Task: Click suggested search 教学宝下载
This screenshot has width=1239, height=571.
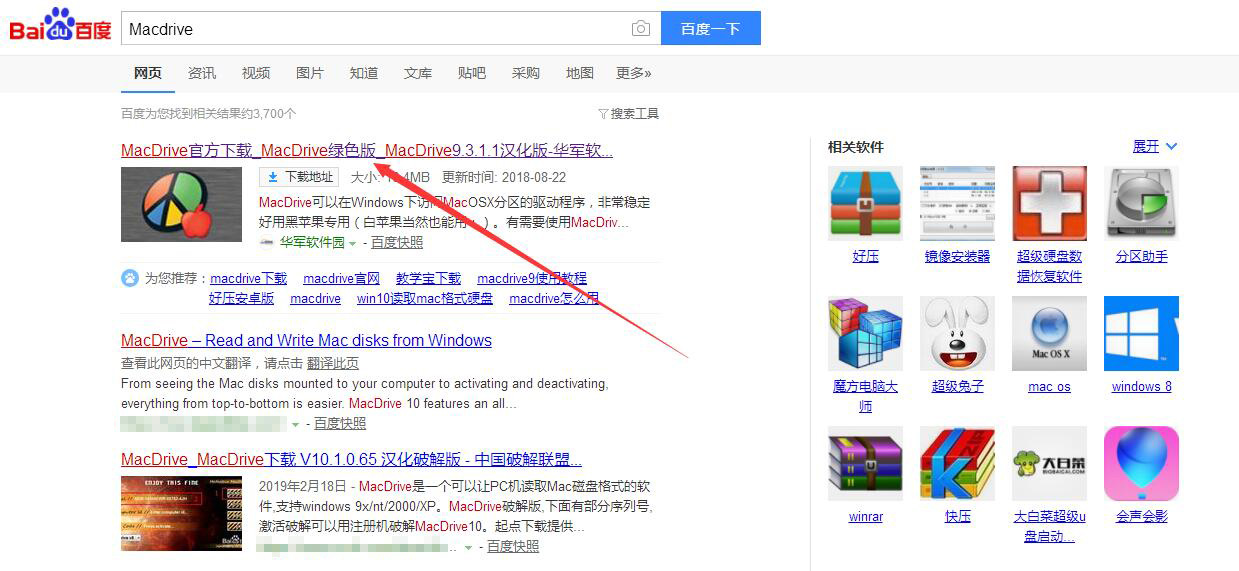Action: (x=429, y=278)
